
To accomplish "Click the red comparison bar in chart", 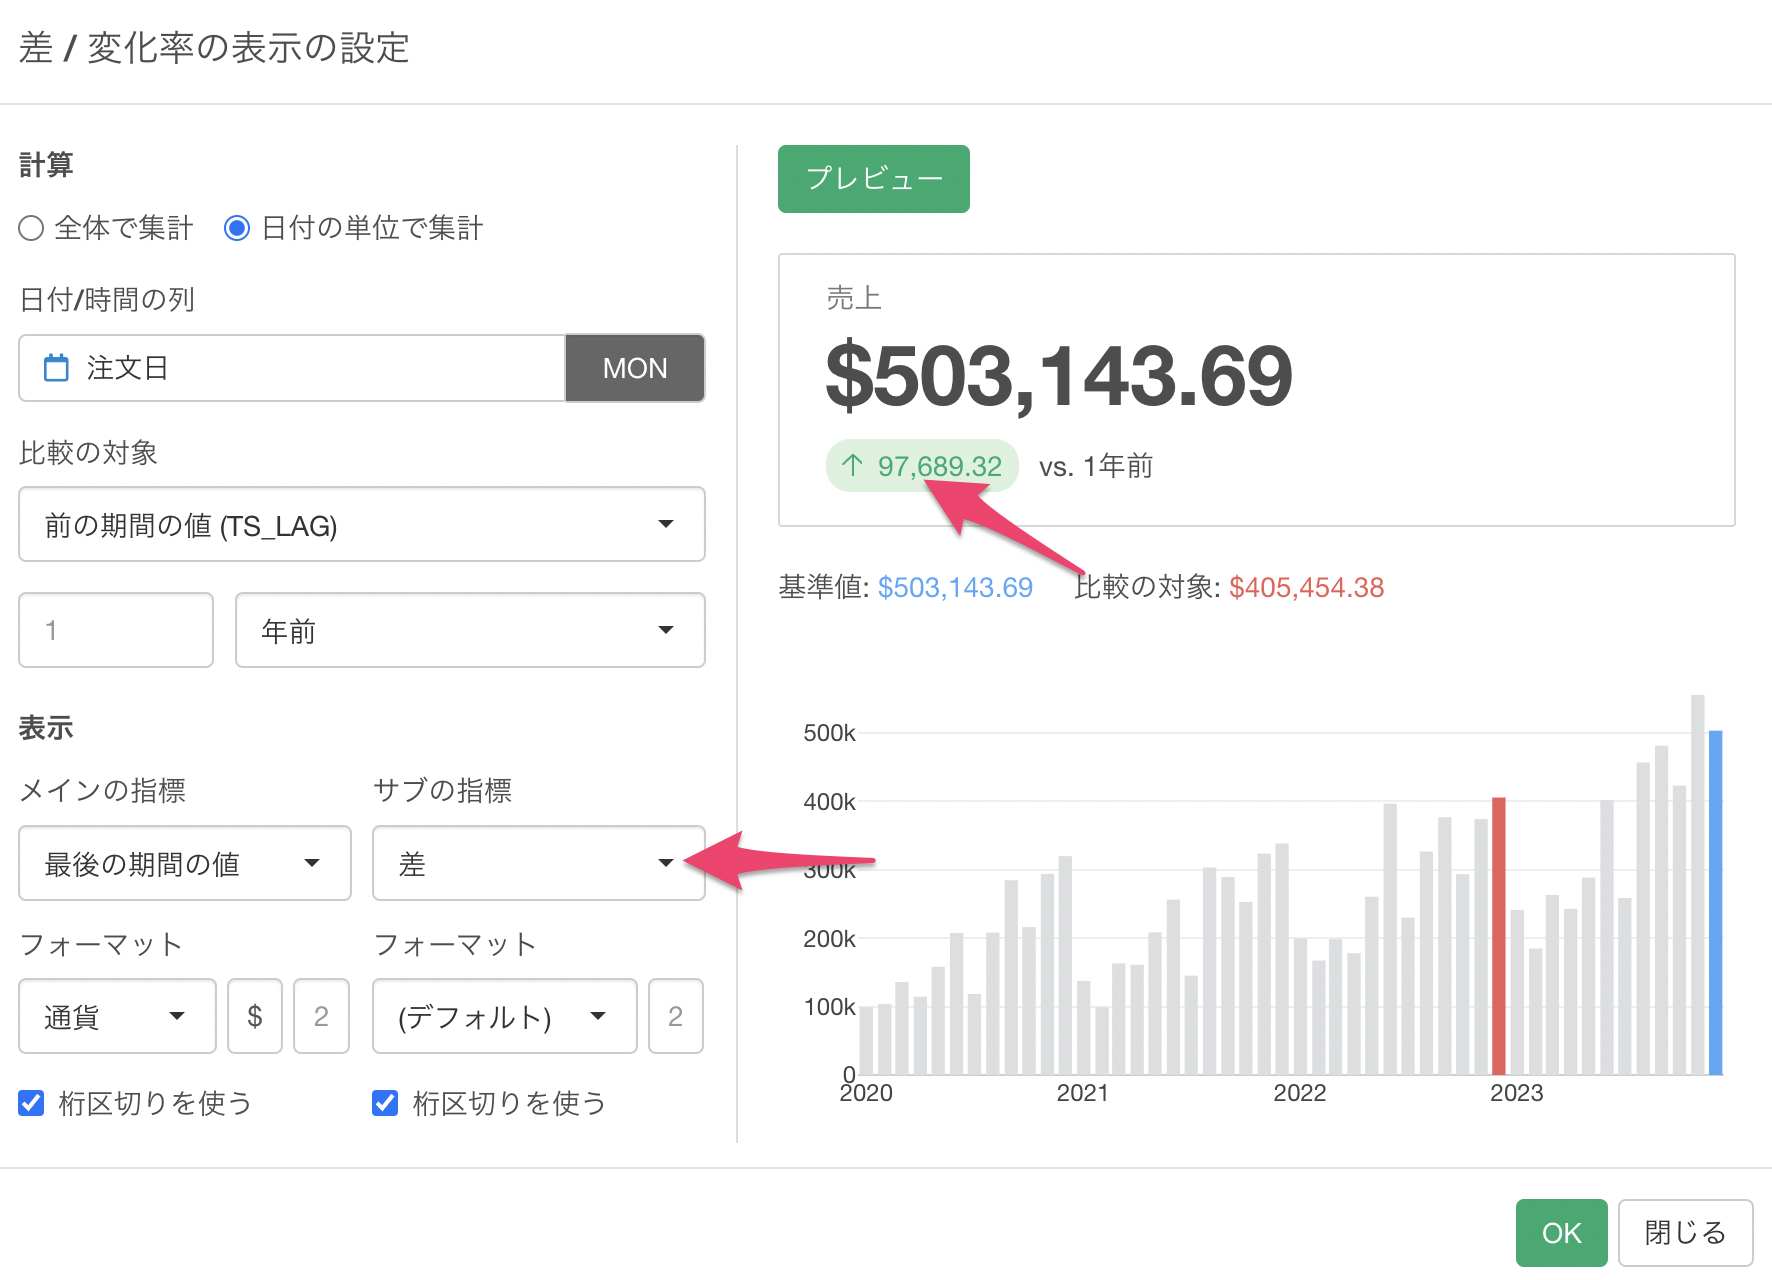I will pyautogui.click(x=1498, y=935).
